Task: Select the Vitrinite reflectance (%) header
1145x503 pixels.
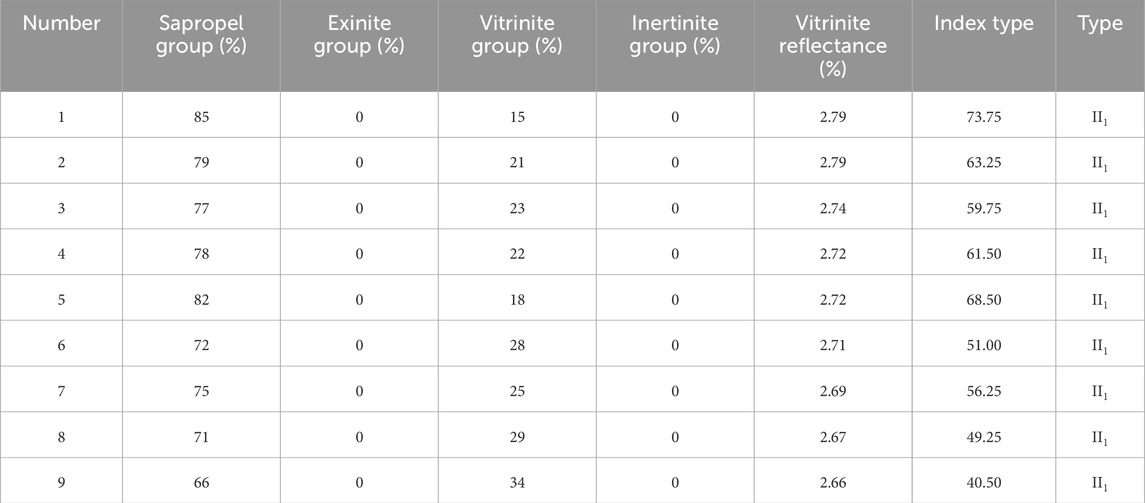Action: point(832,45)
